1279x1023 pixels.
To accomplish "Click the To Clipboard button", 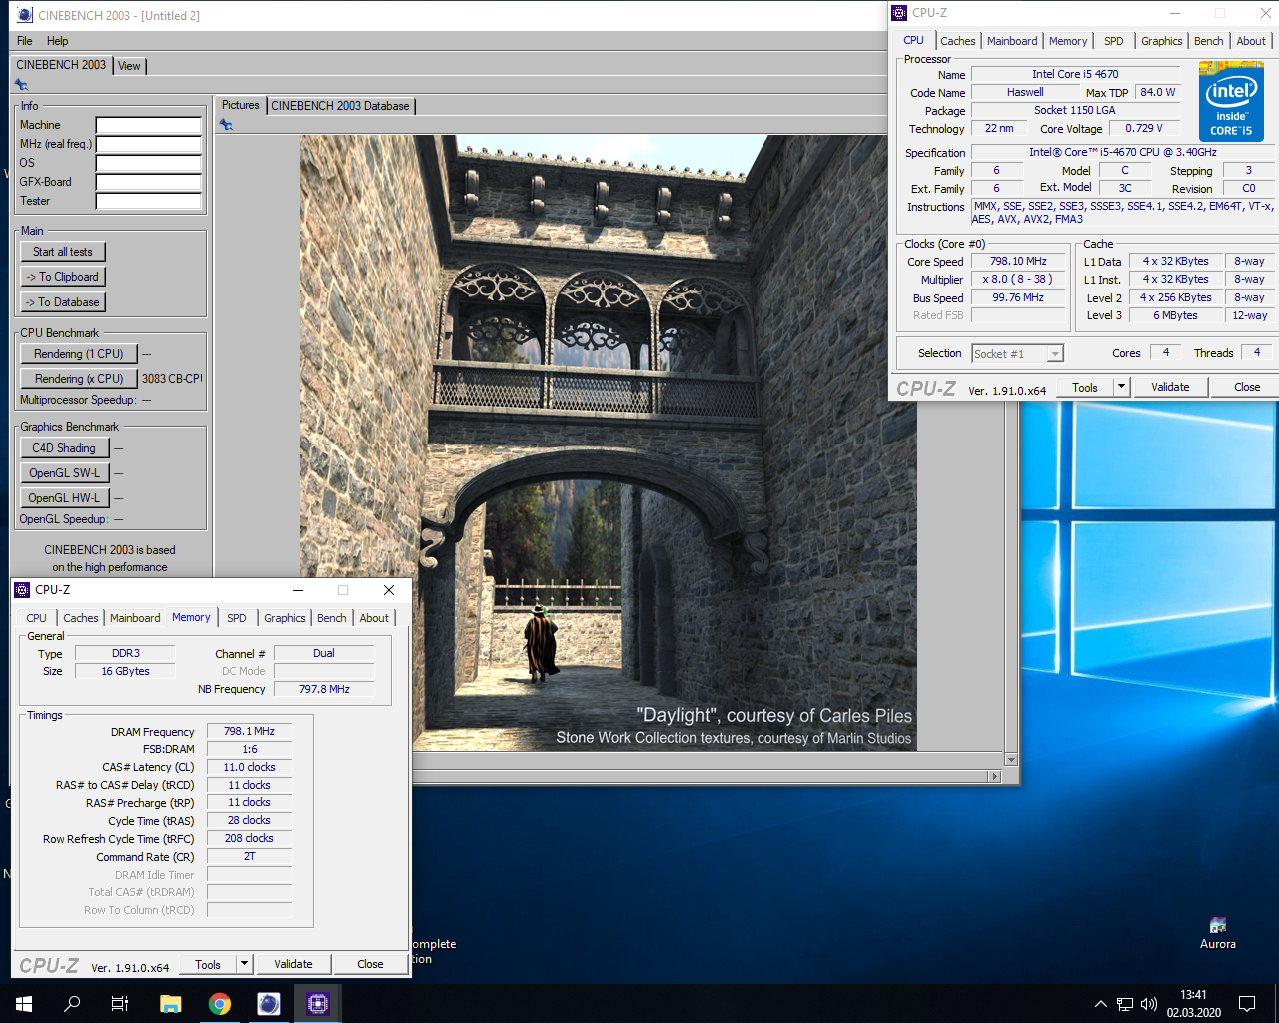I will (x=63, y=277).
